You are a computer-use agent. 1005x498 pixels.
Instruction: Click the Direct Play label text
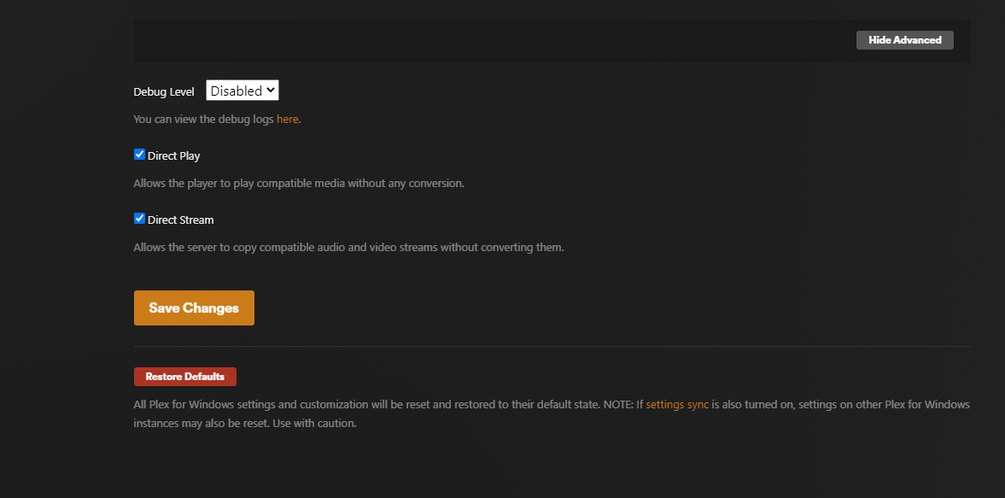(174, 156)
